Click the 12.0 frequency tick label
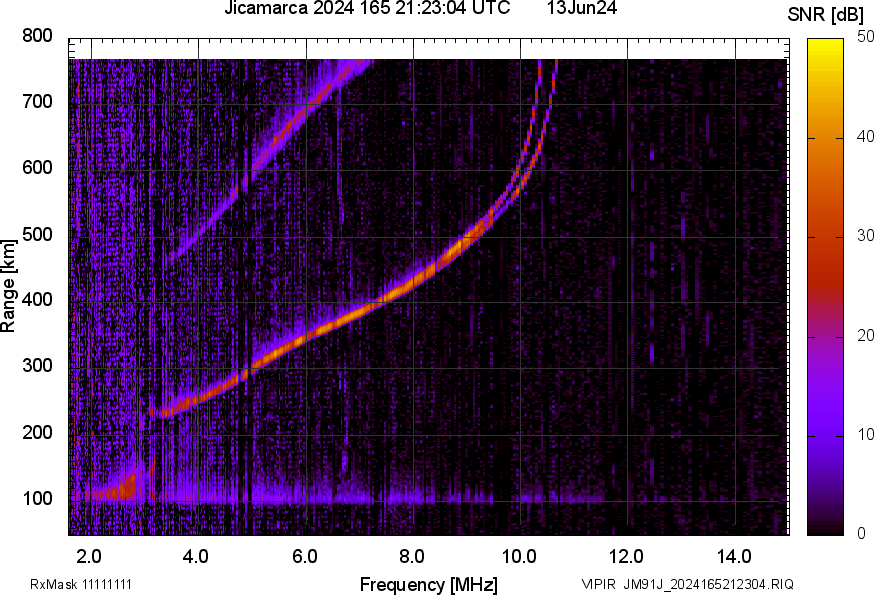This screenshot has height=595, width=874. (626, 556)
